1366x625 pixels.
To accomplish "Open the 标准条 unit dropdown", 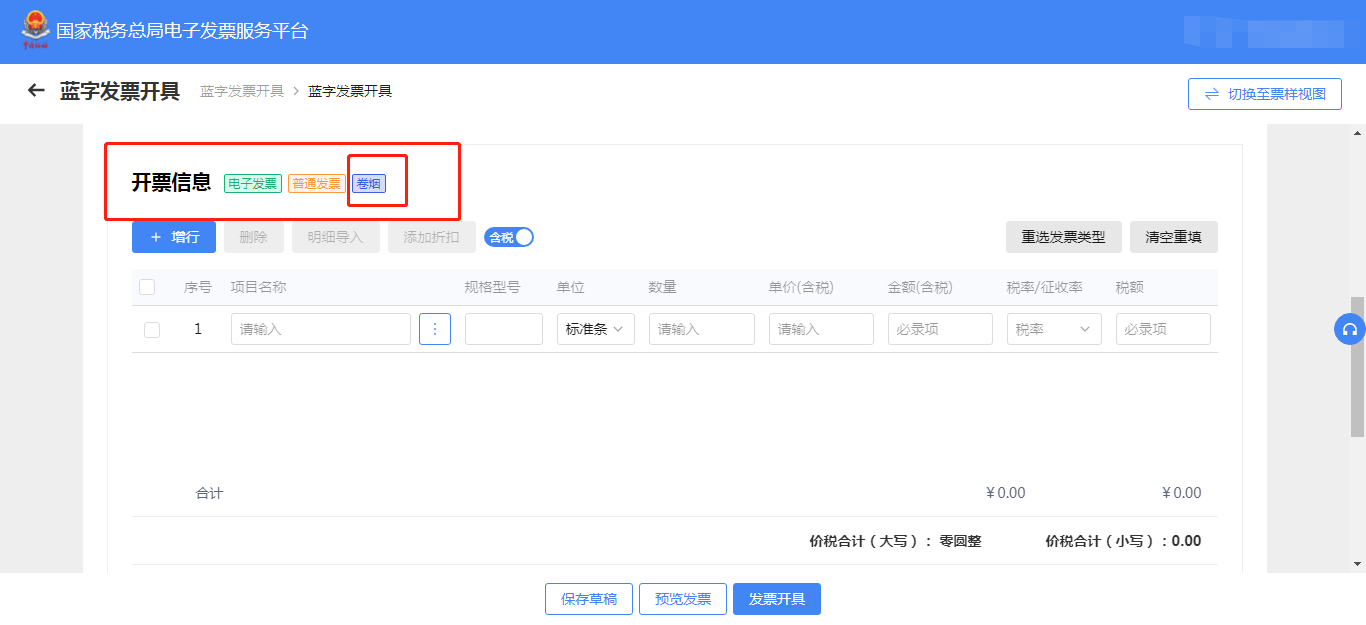I will pos(596,329).
